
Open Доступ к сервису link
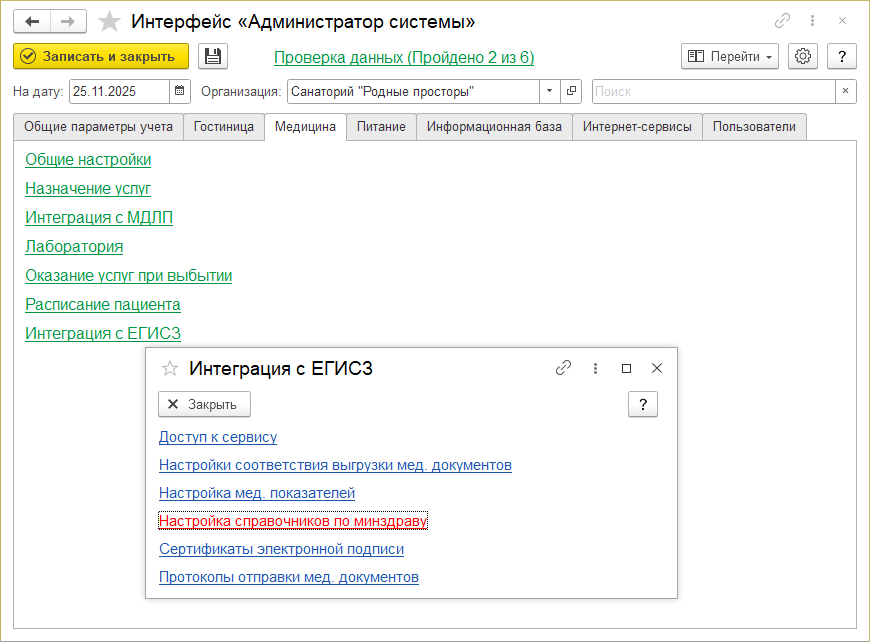(218, 437)
